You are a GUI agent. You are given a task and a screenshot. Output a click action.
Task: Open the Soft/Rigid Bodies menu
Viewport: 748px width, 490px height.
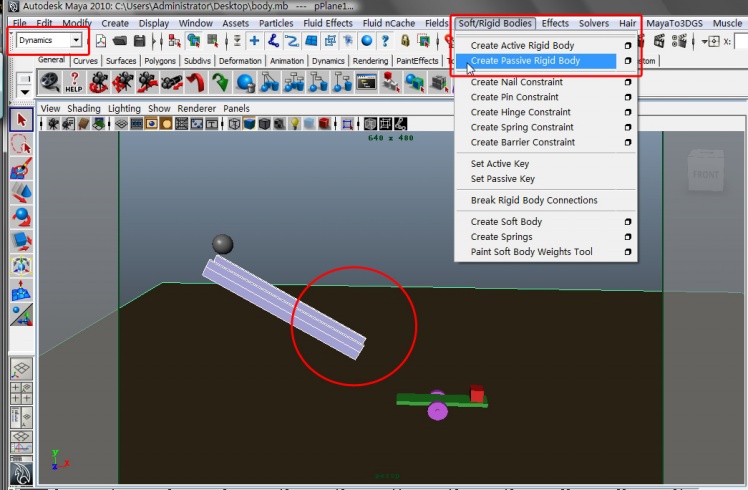[495, 23]
